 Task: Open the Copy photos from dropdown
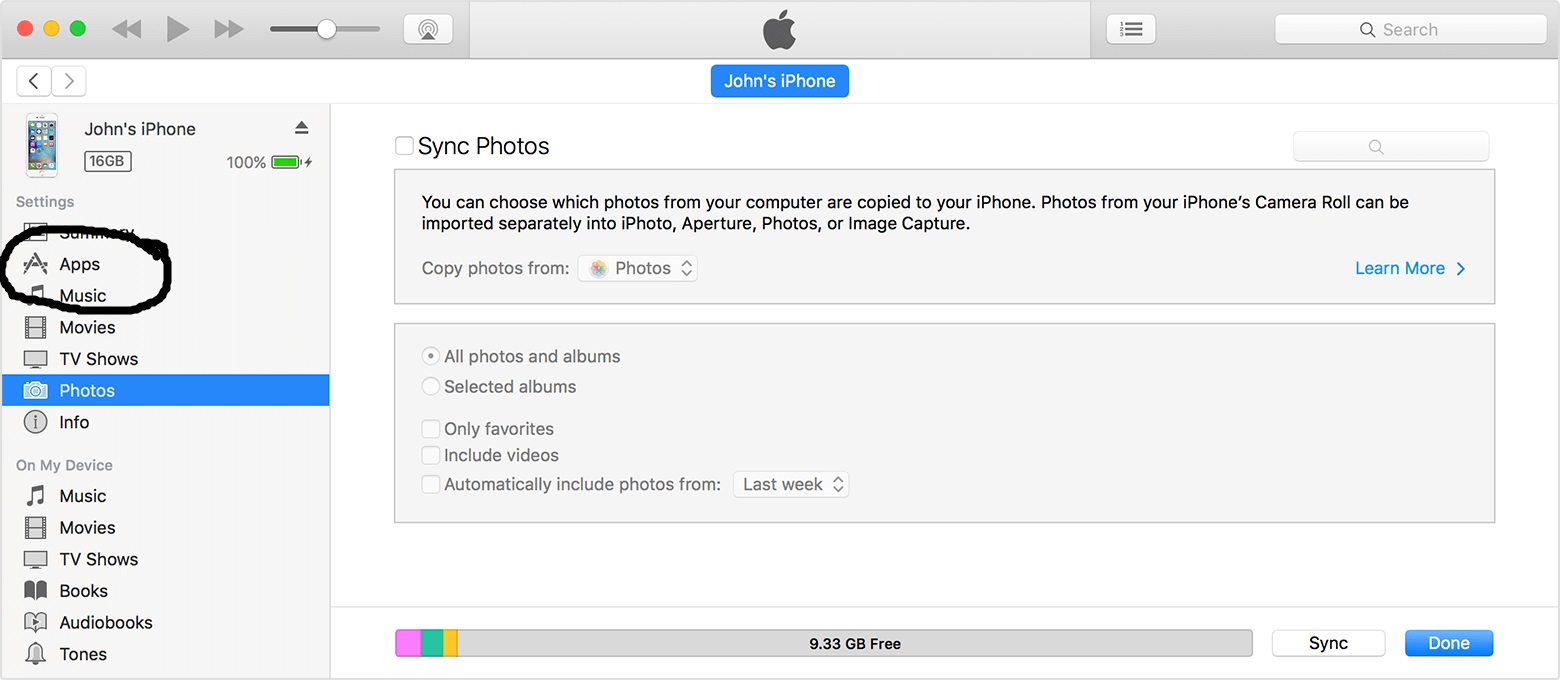[x=638, y=268]
